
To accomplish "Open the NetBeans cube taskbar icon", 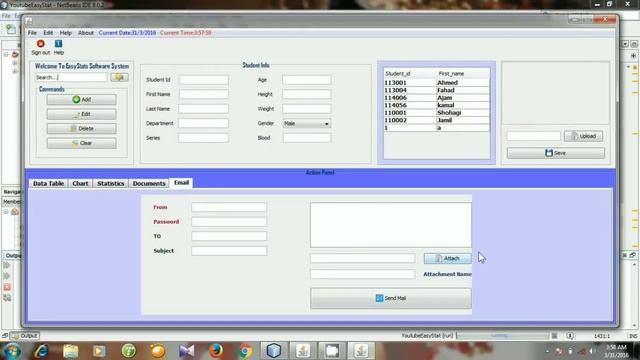I will coord(274,351).
